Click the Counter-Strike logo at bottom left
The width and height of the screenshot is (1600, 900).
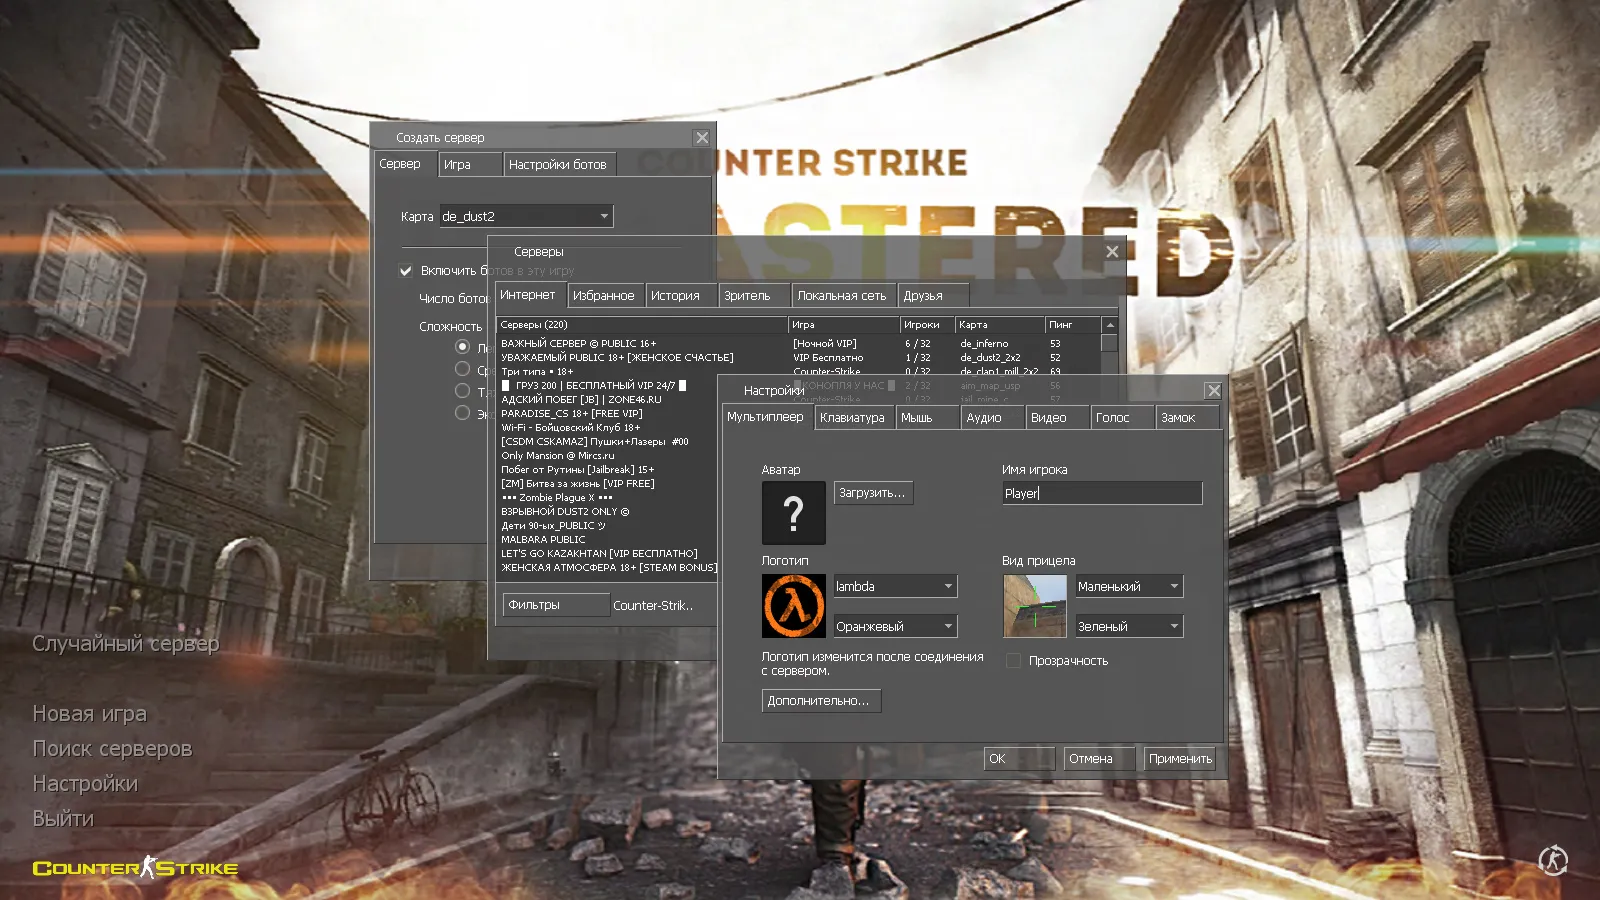click(135, 868)
